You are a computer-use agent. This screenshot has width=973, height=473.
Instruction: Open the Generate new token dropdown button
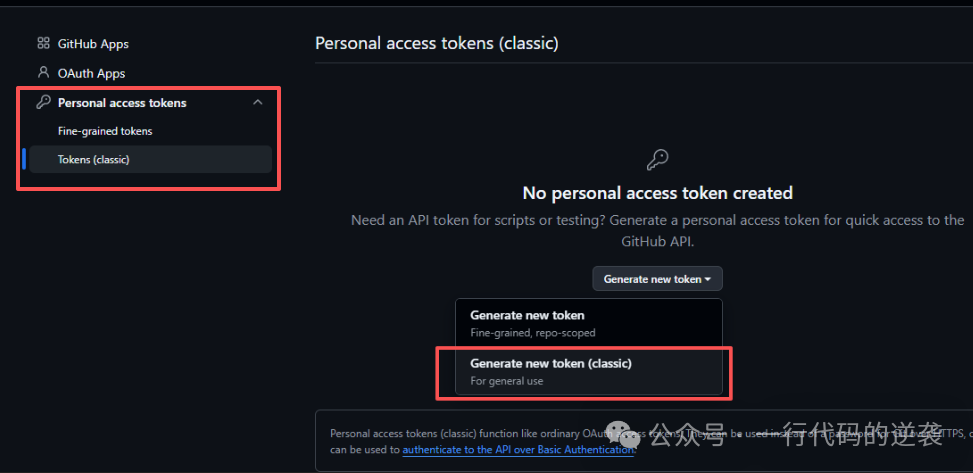pos(657,279)
